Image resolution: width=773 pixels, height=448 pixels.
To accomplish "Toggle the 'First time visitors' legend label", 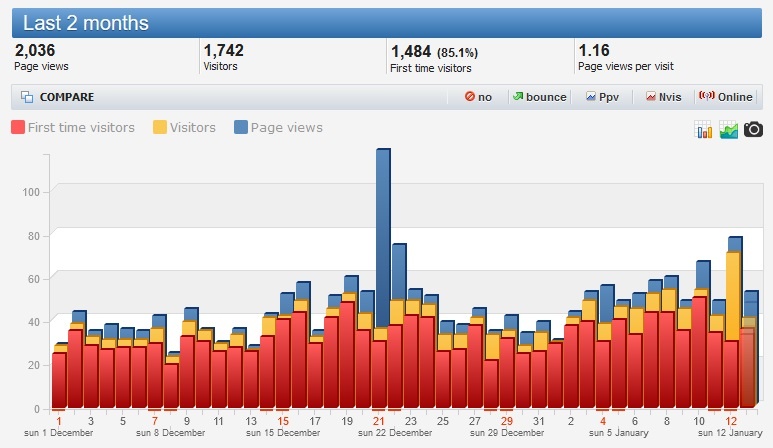I will point(81,128).
